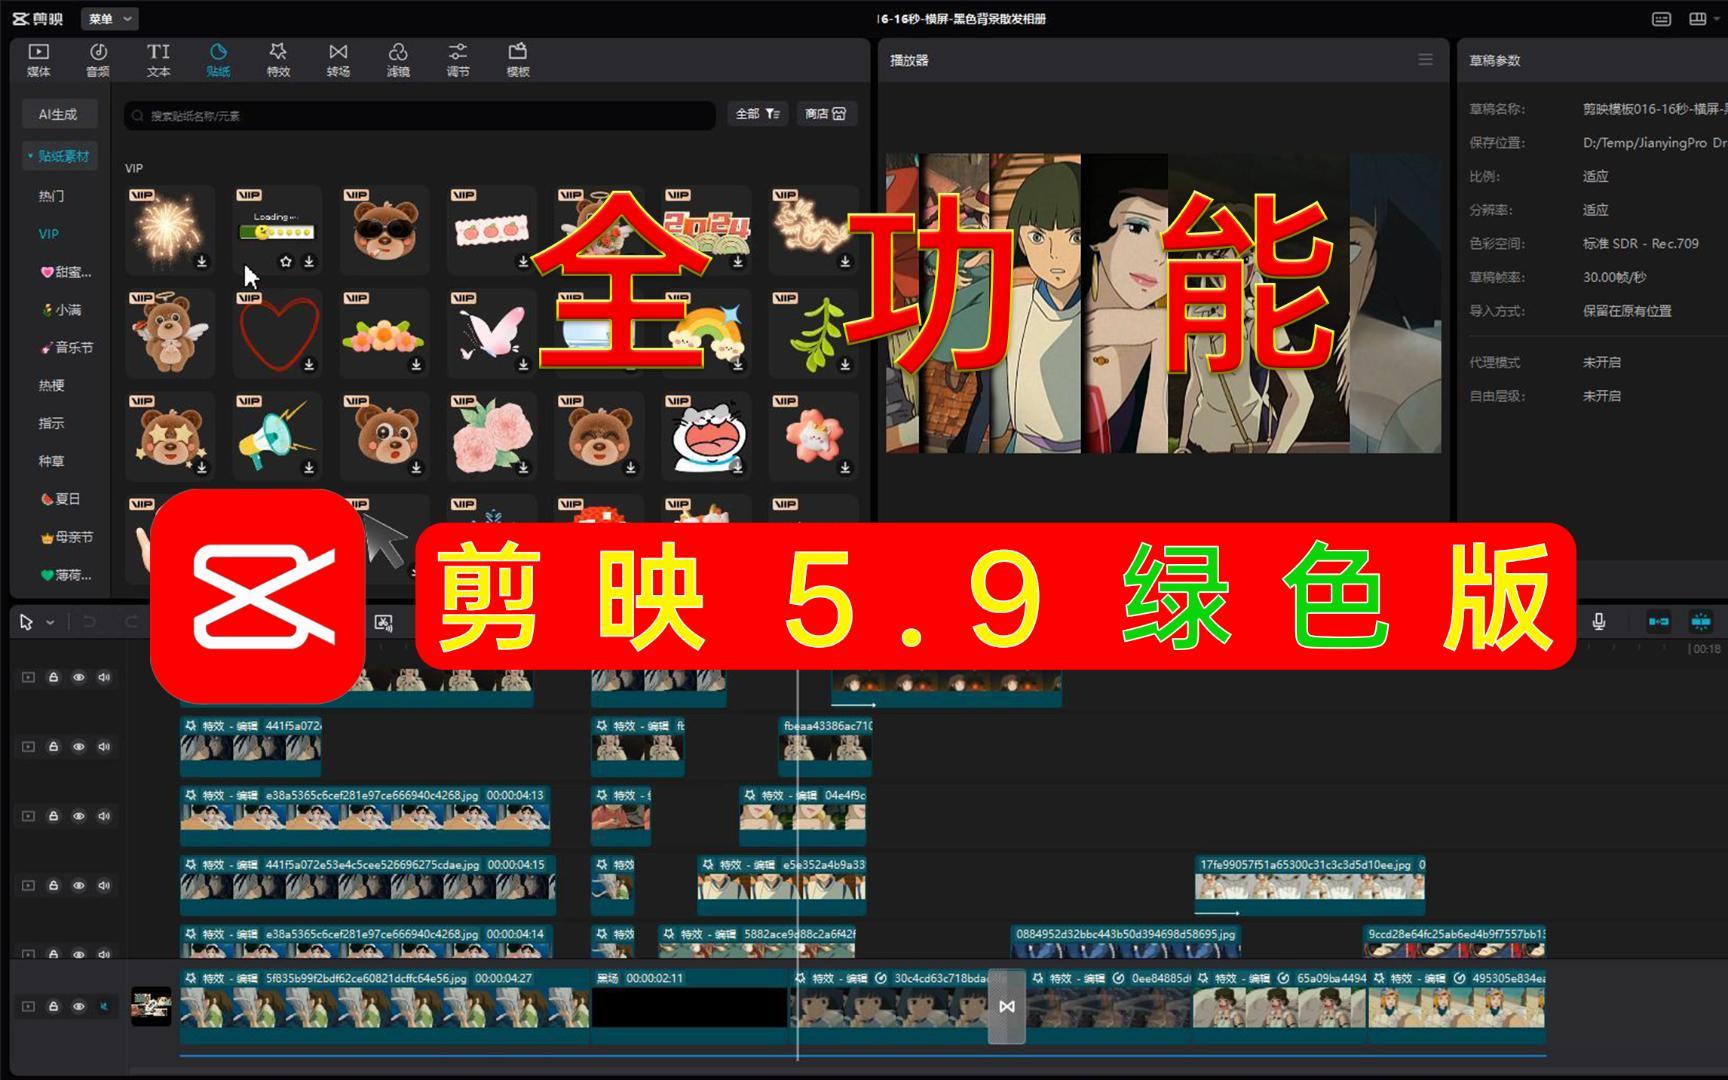This screenshot has width=1728, height=1080.
Task: Hide the track with clip 441f5a072
Action: [x=79, y=747]
